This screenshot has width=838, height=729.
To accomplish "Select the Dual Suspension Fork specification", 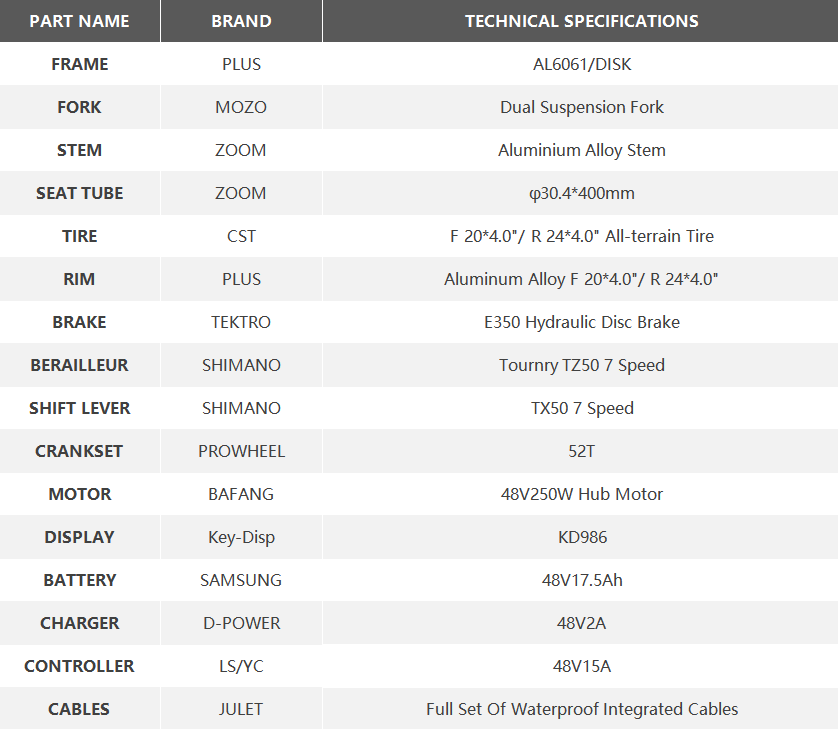I will click(581, 107).
